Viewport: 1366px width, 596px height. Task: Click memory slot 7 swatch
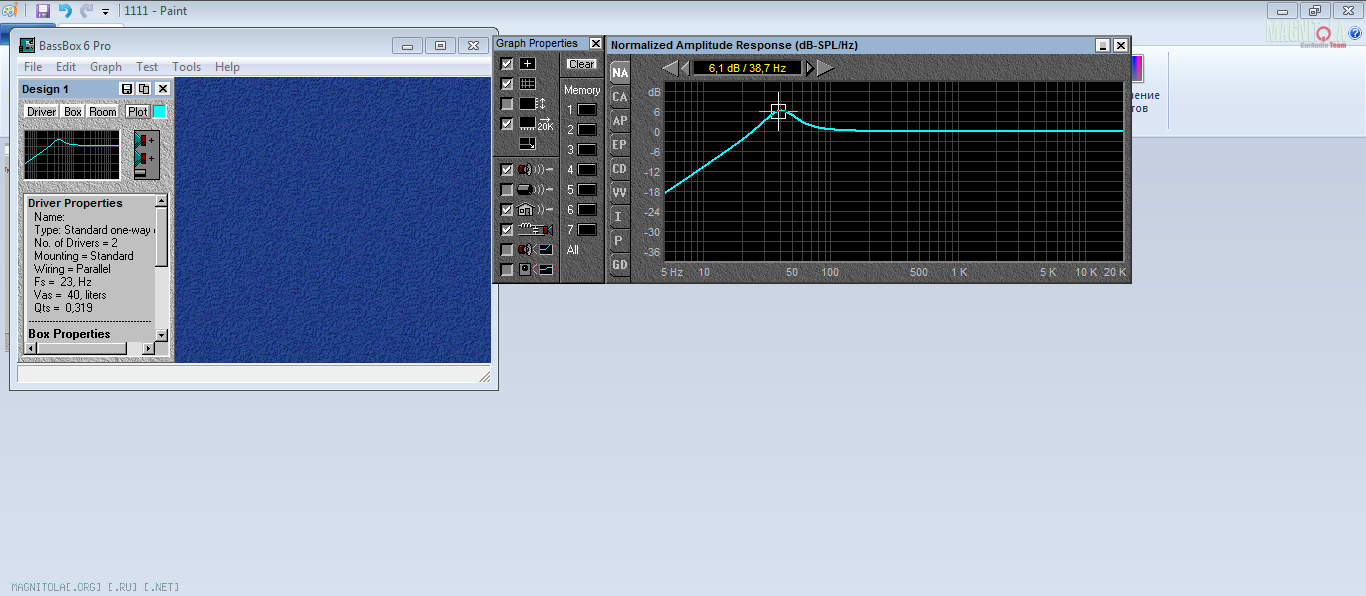click(x=586, y=230)
